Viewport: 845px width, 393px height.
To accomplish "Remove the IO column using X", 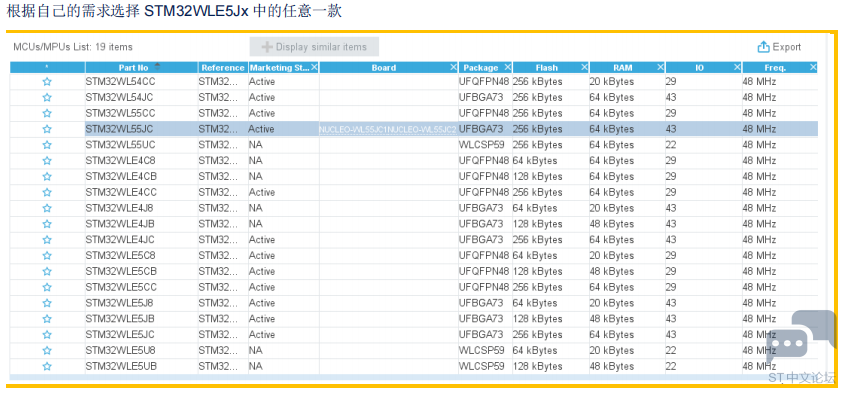I will (x=737, y=67).
